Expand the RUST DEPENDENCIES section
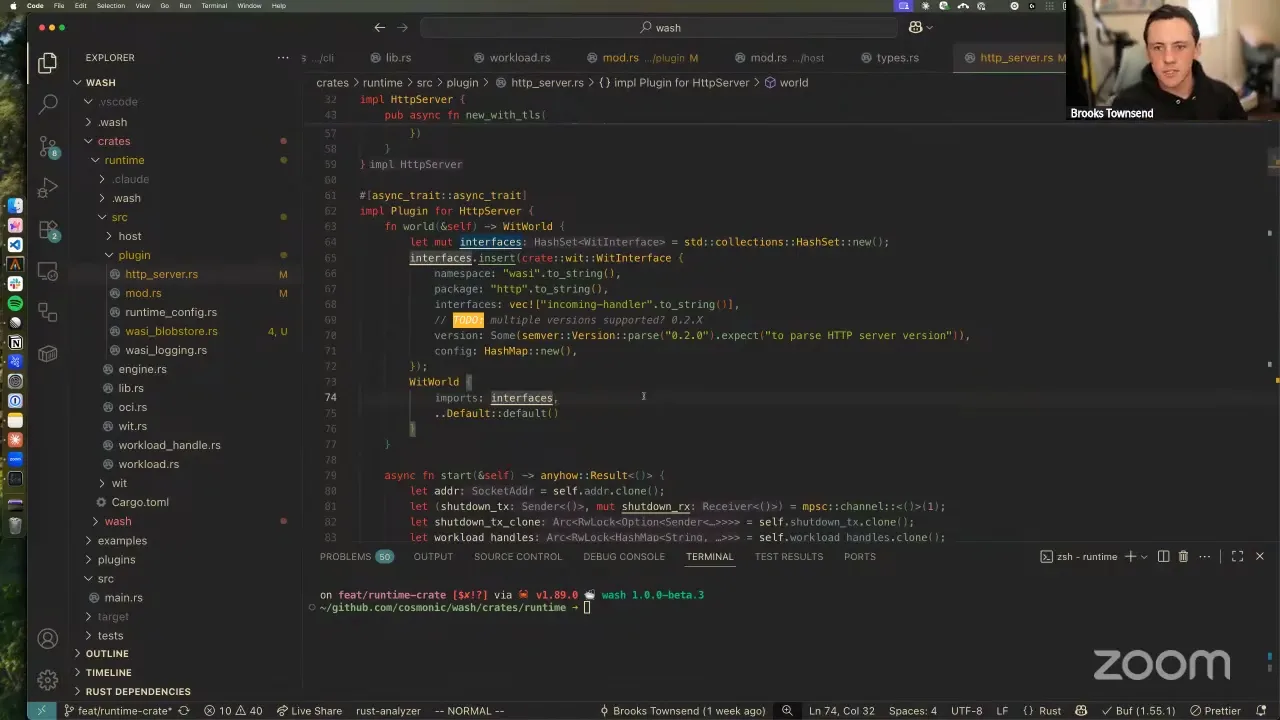The width and height of the screenshot is (1280, 720). point(138,692)
